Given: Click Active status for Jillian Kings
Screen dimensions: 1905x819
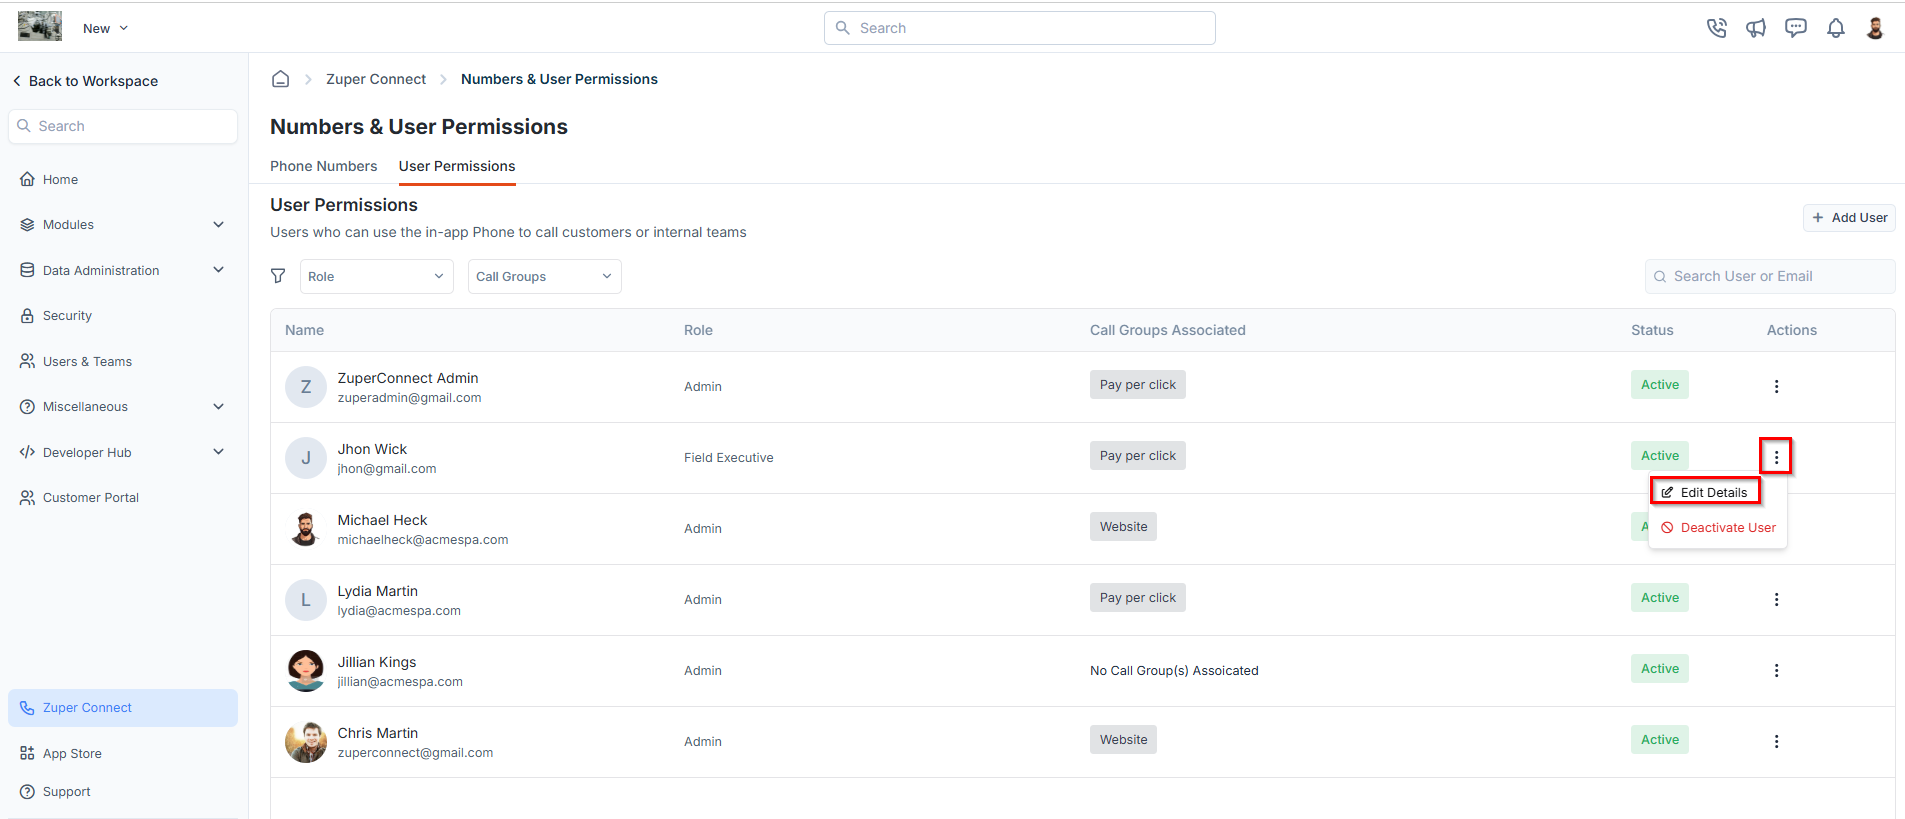Looking at the screenshot, I should click(x=1660, y=669).
